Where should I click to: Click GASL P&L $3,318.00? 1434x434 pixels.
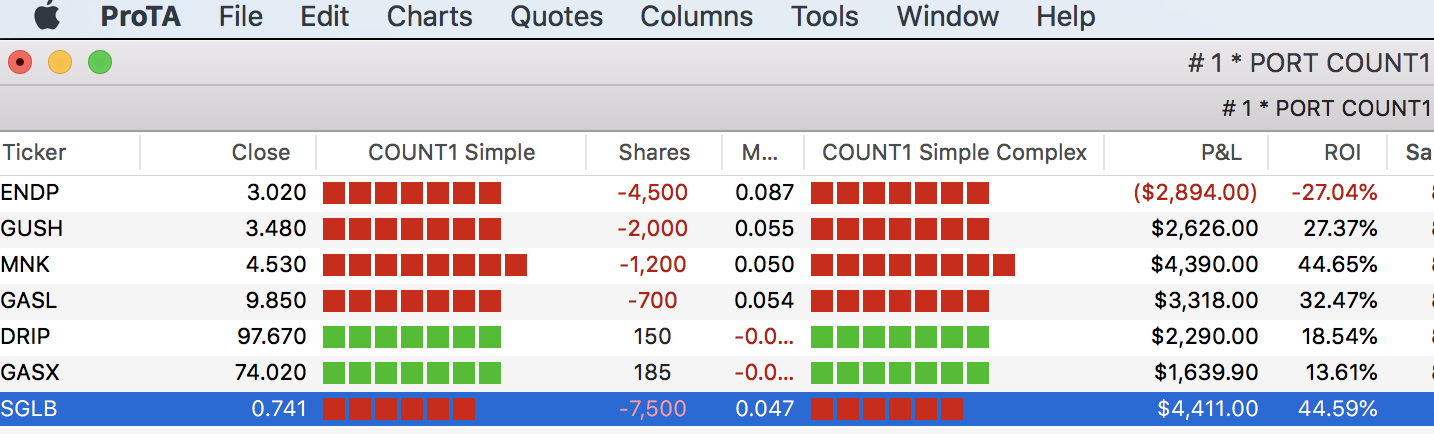[x=1205, y=300]
